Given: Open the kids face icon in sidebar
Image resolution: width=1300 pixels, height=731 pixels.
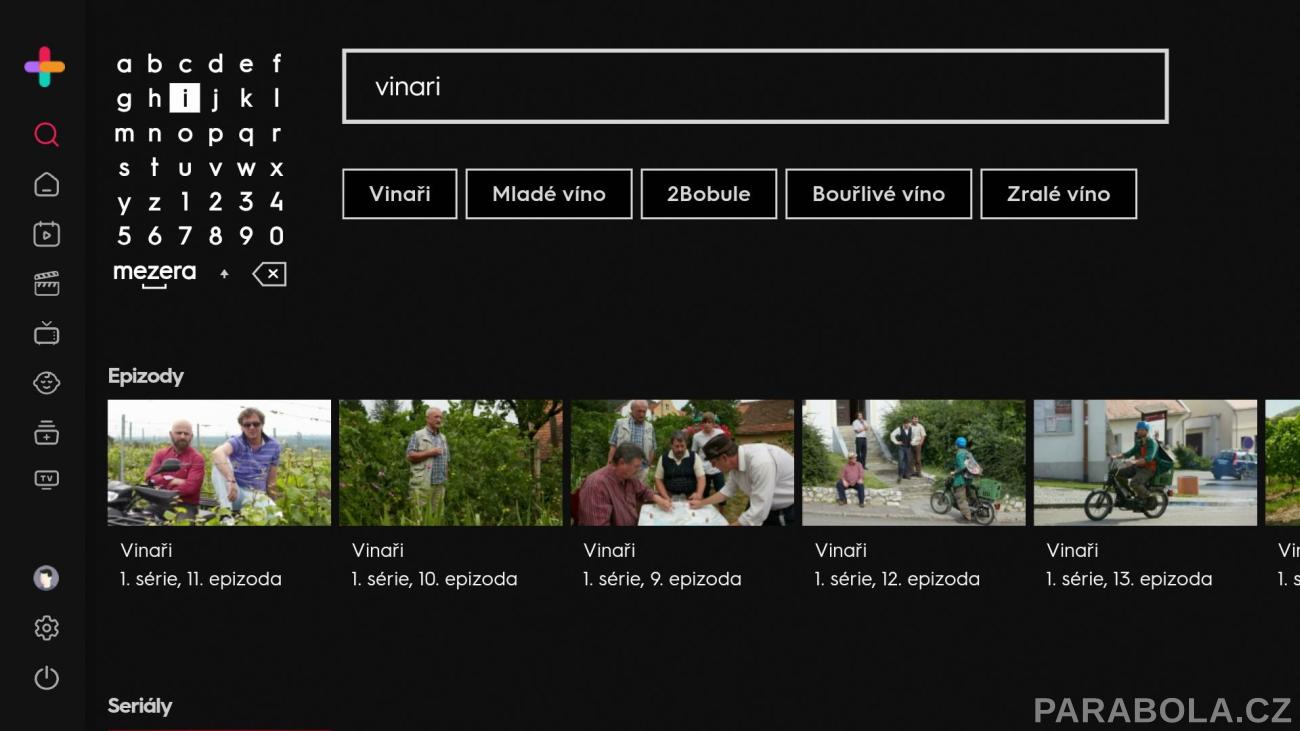Looking at the screenshot, I should (x=46, y=383).
